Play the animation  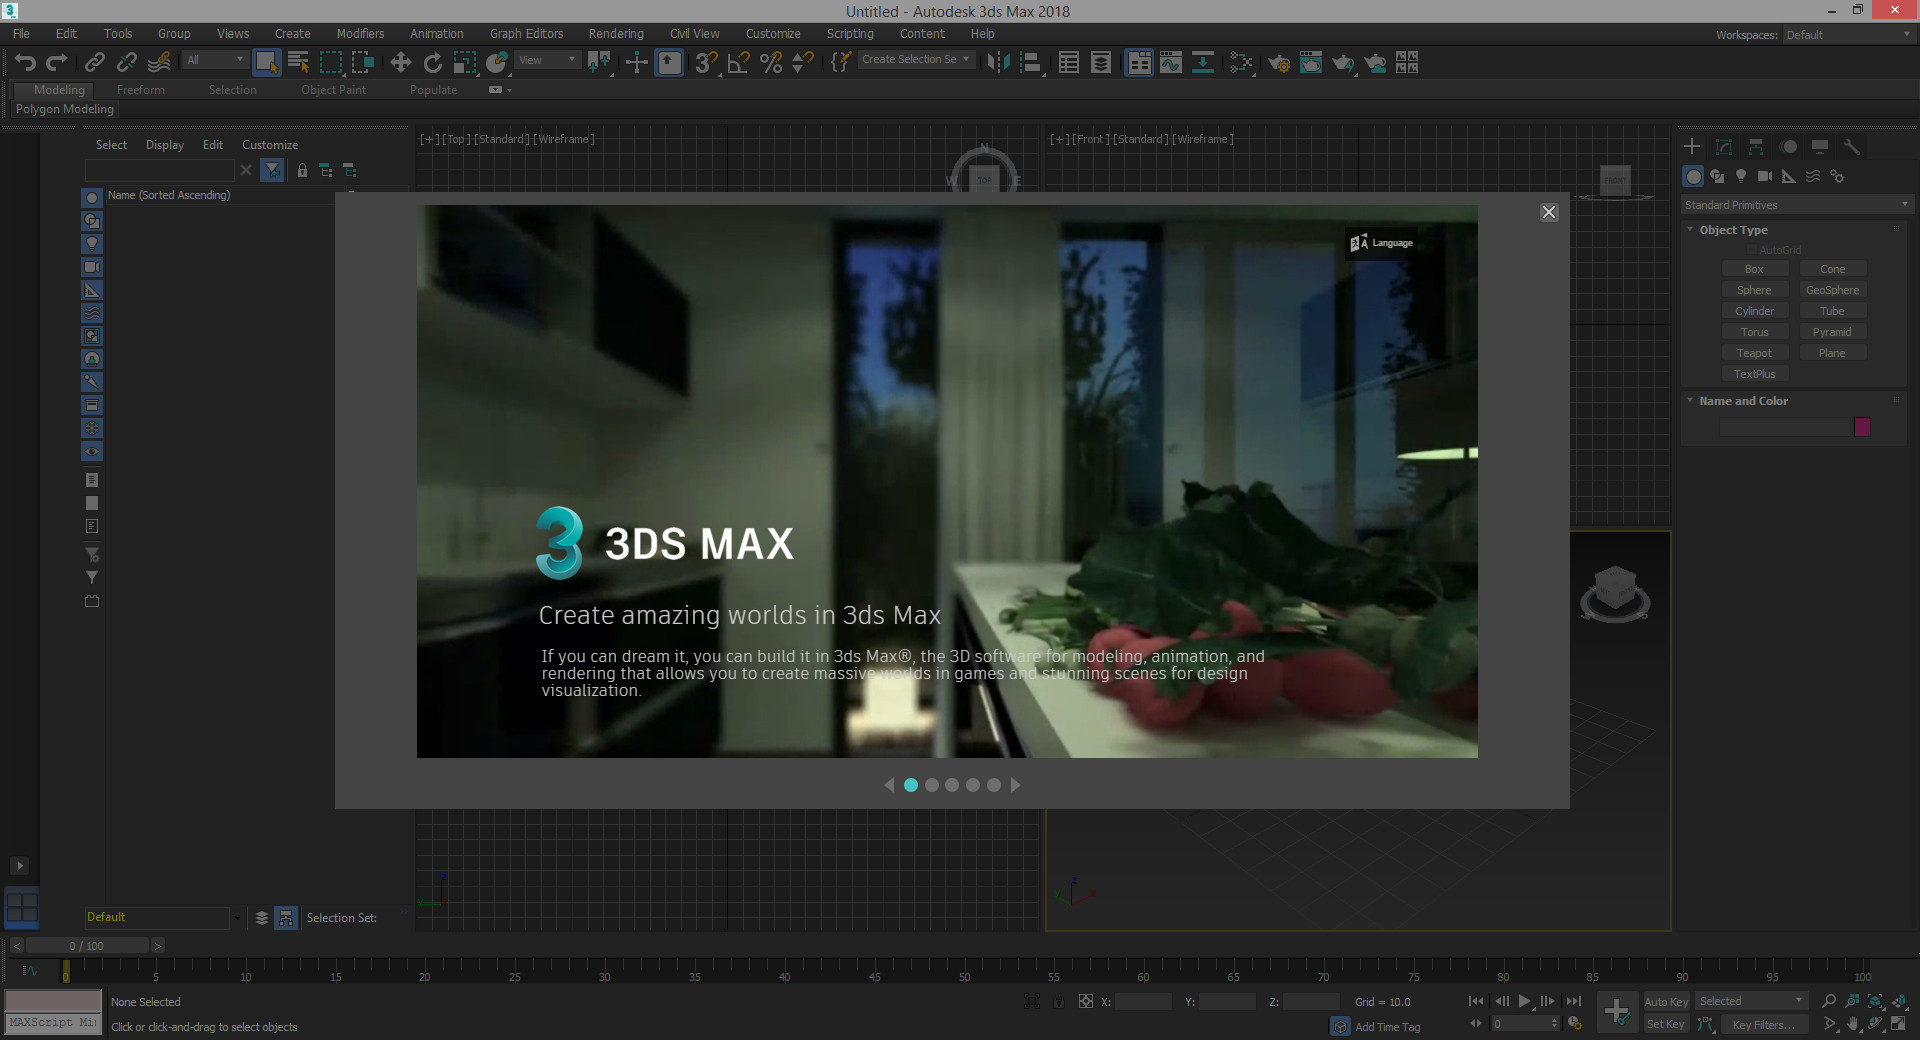(x=1524, y=1001)
